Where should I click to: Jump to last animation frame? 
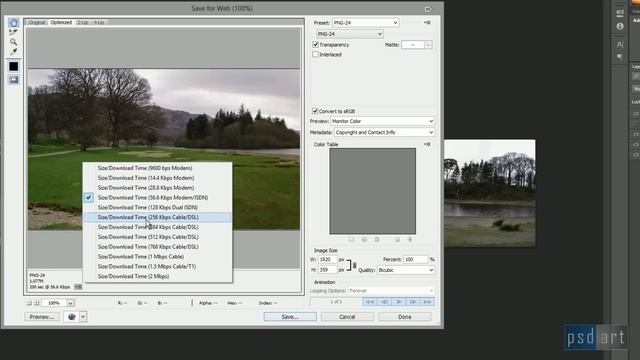(x=427, y=302)
